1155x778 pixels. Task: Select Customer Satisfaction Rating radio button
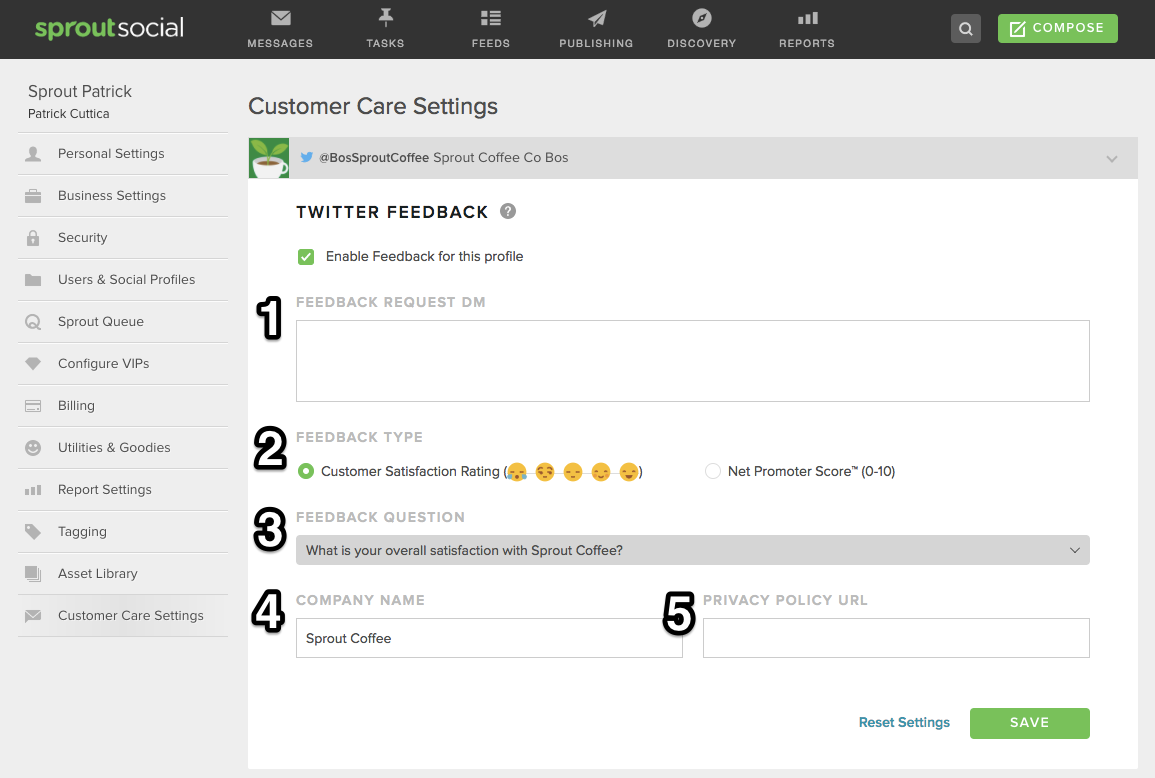coord(306,471)
